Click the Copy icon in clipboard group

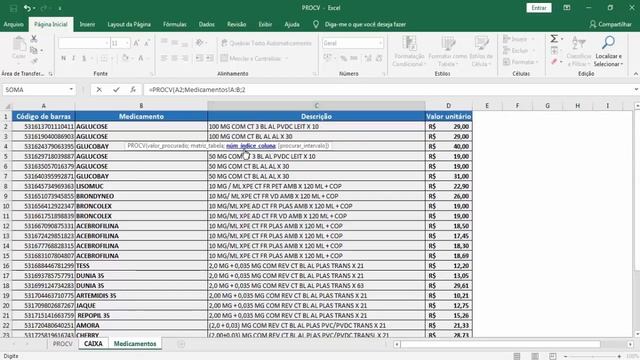34,51
